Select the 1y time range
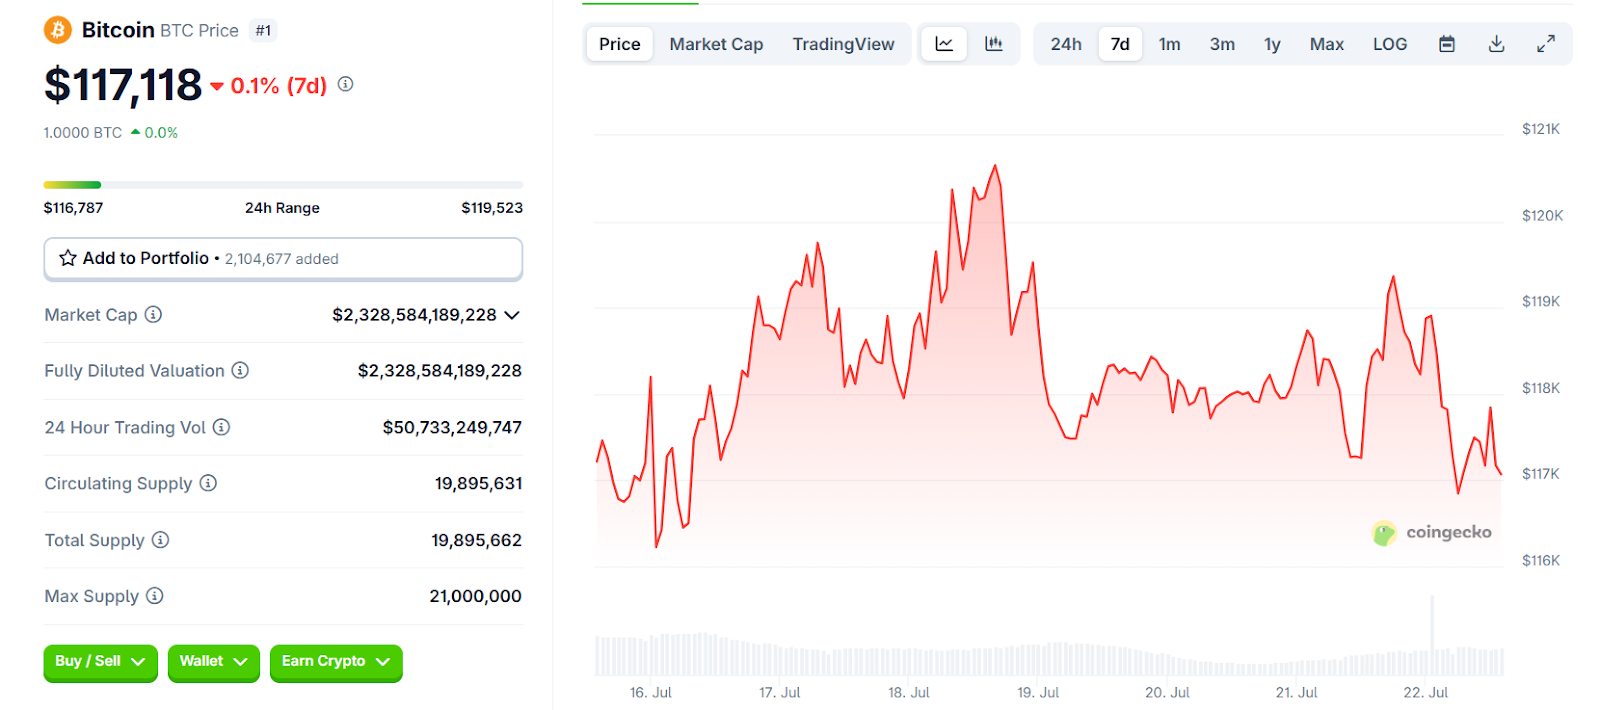This screenshot has height=710, width=1600. 1272,44
